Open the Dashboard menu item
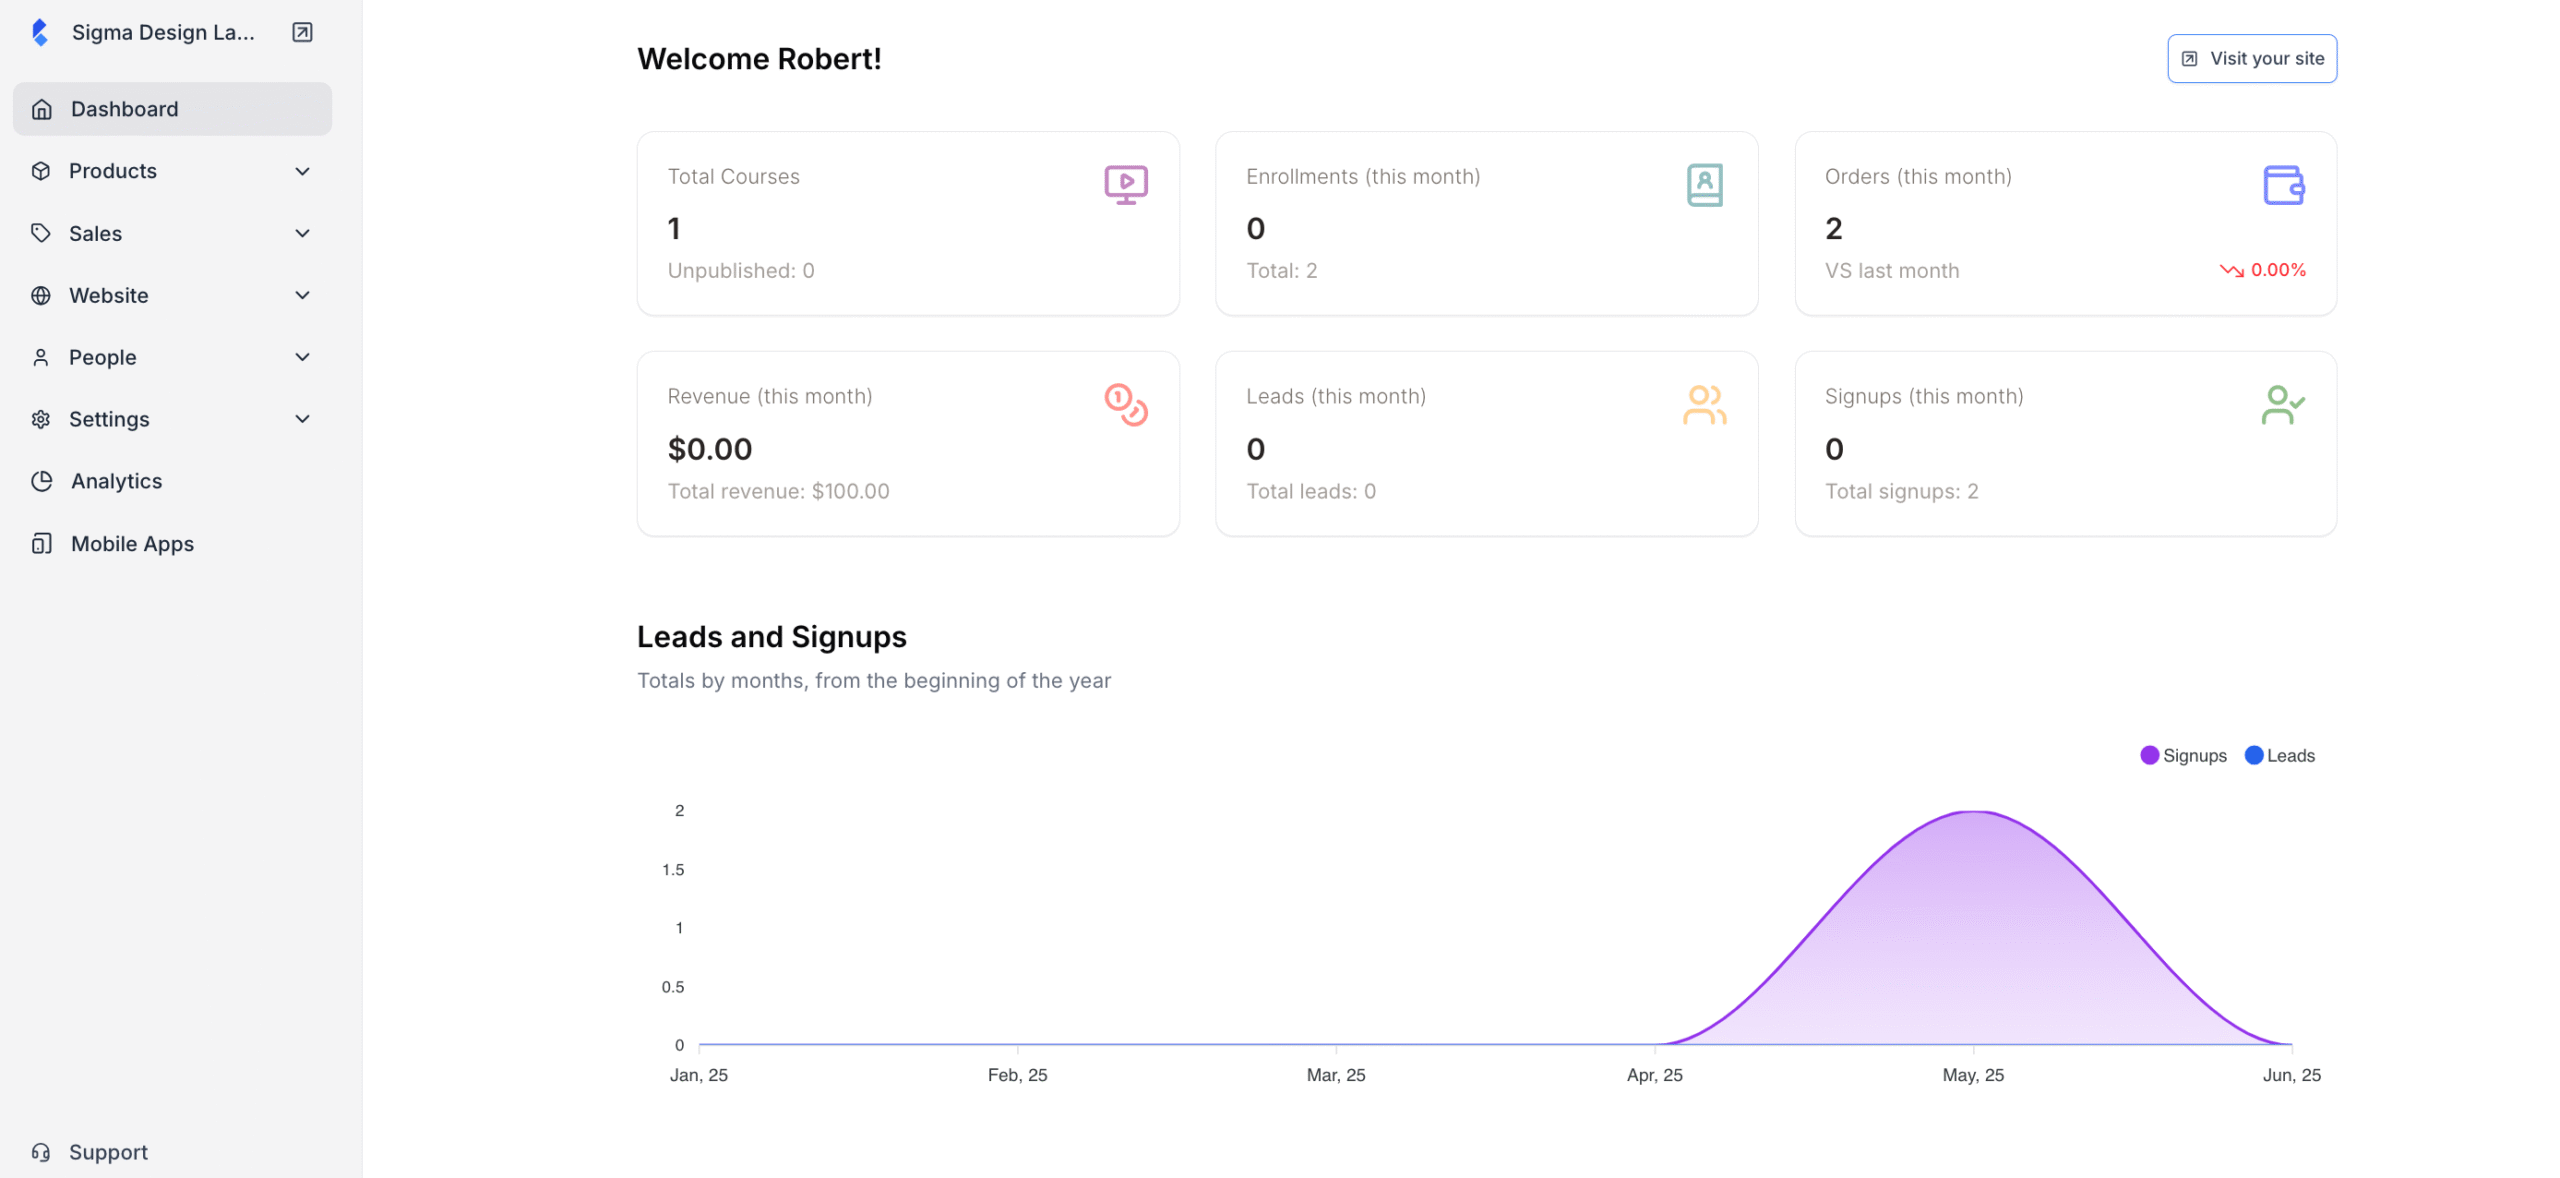 pyautogui.click(x=124, y=109)
